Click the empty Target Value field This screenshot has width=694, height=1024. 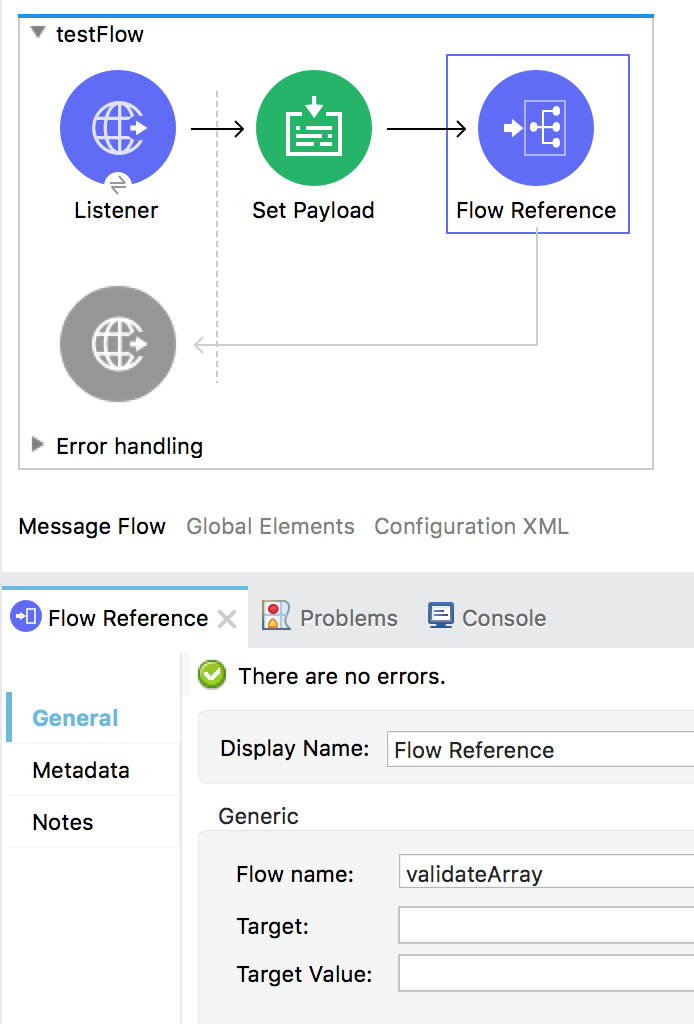(546, 973)
